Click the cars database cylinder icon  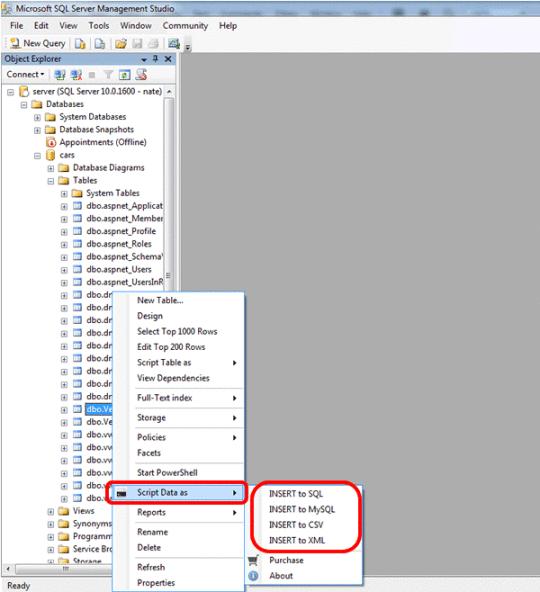50,155
